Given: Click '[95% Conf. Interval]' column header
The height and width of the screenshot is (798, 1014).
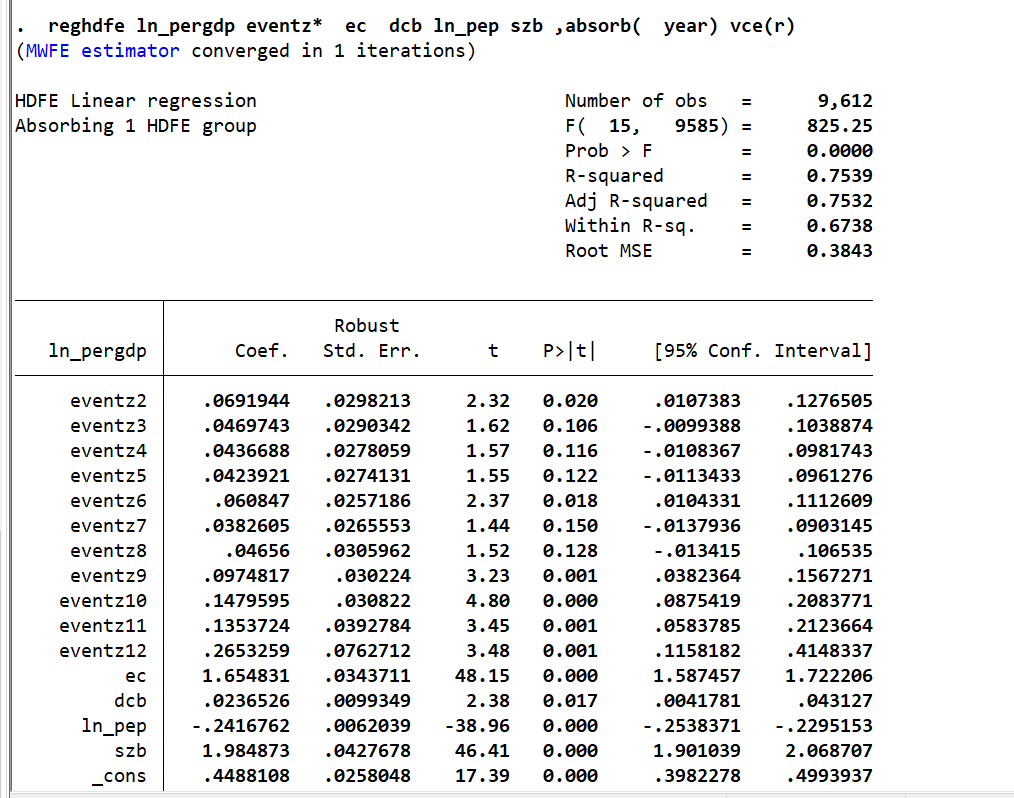Looking at the screenshot, I should click(x=763, y=351).
